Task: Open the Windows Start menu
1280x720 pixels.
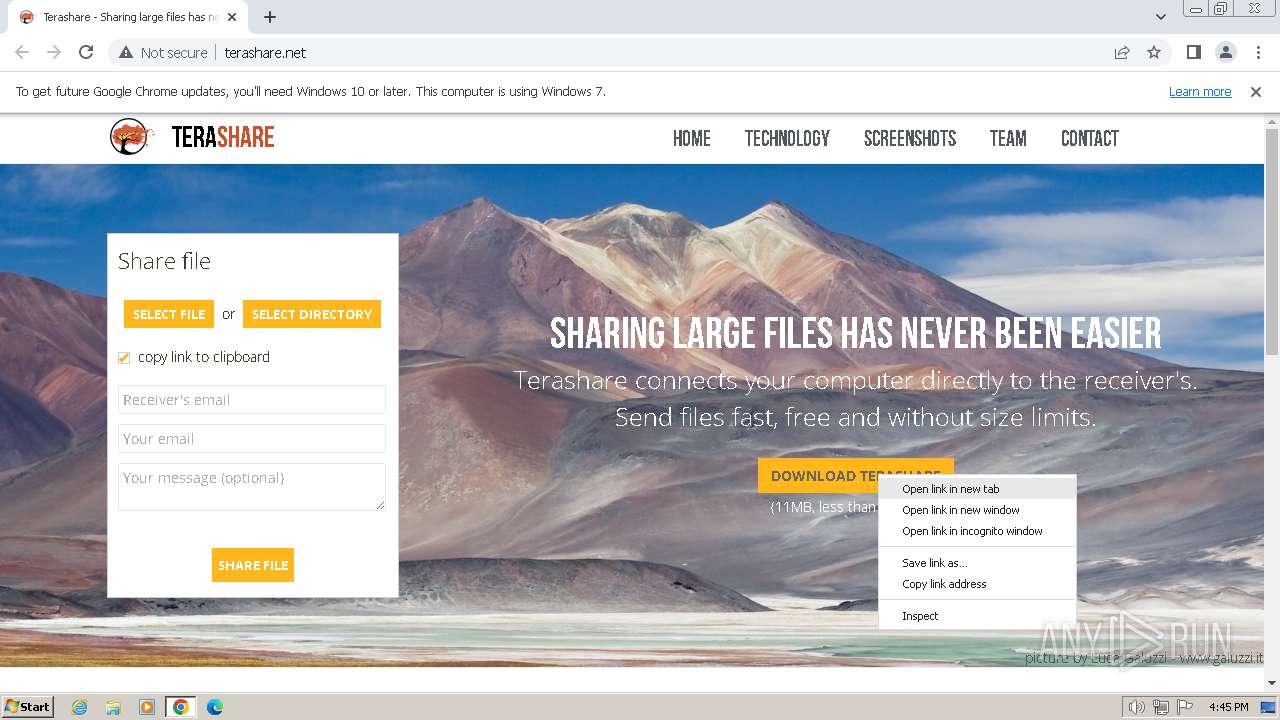Action: pyautogui.click(x=28, y=706)
